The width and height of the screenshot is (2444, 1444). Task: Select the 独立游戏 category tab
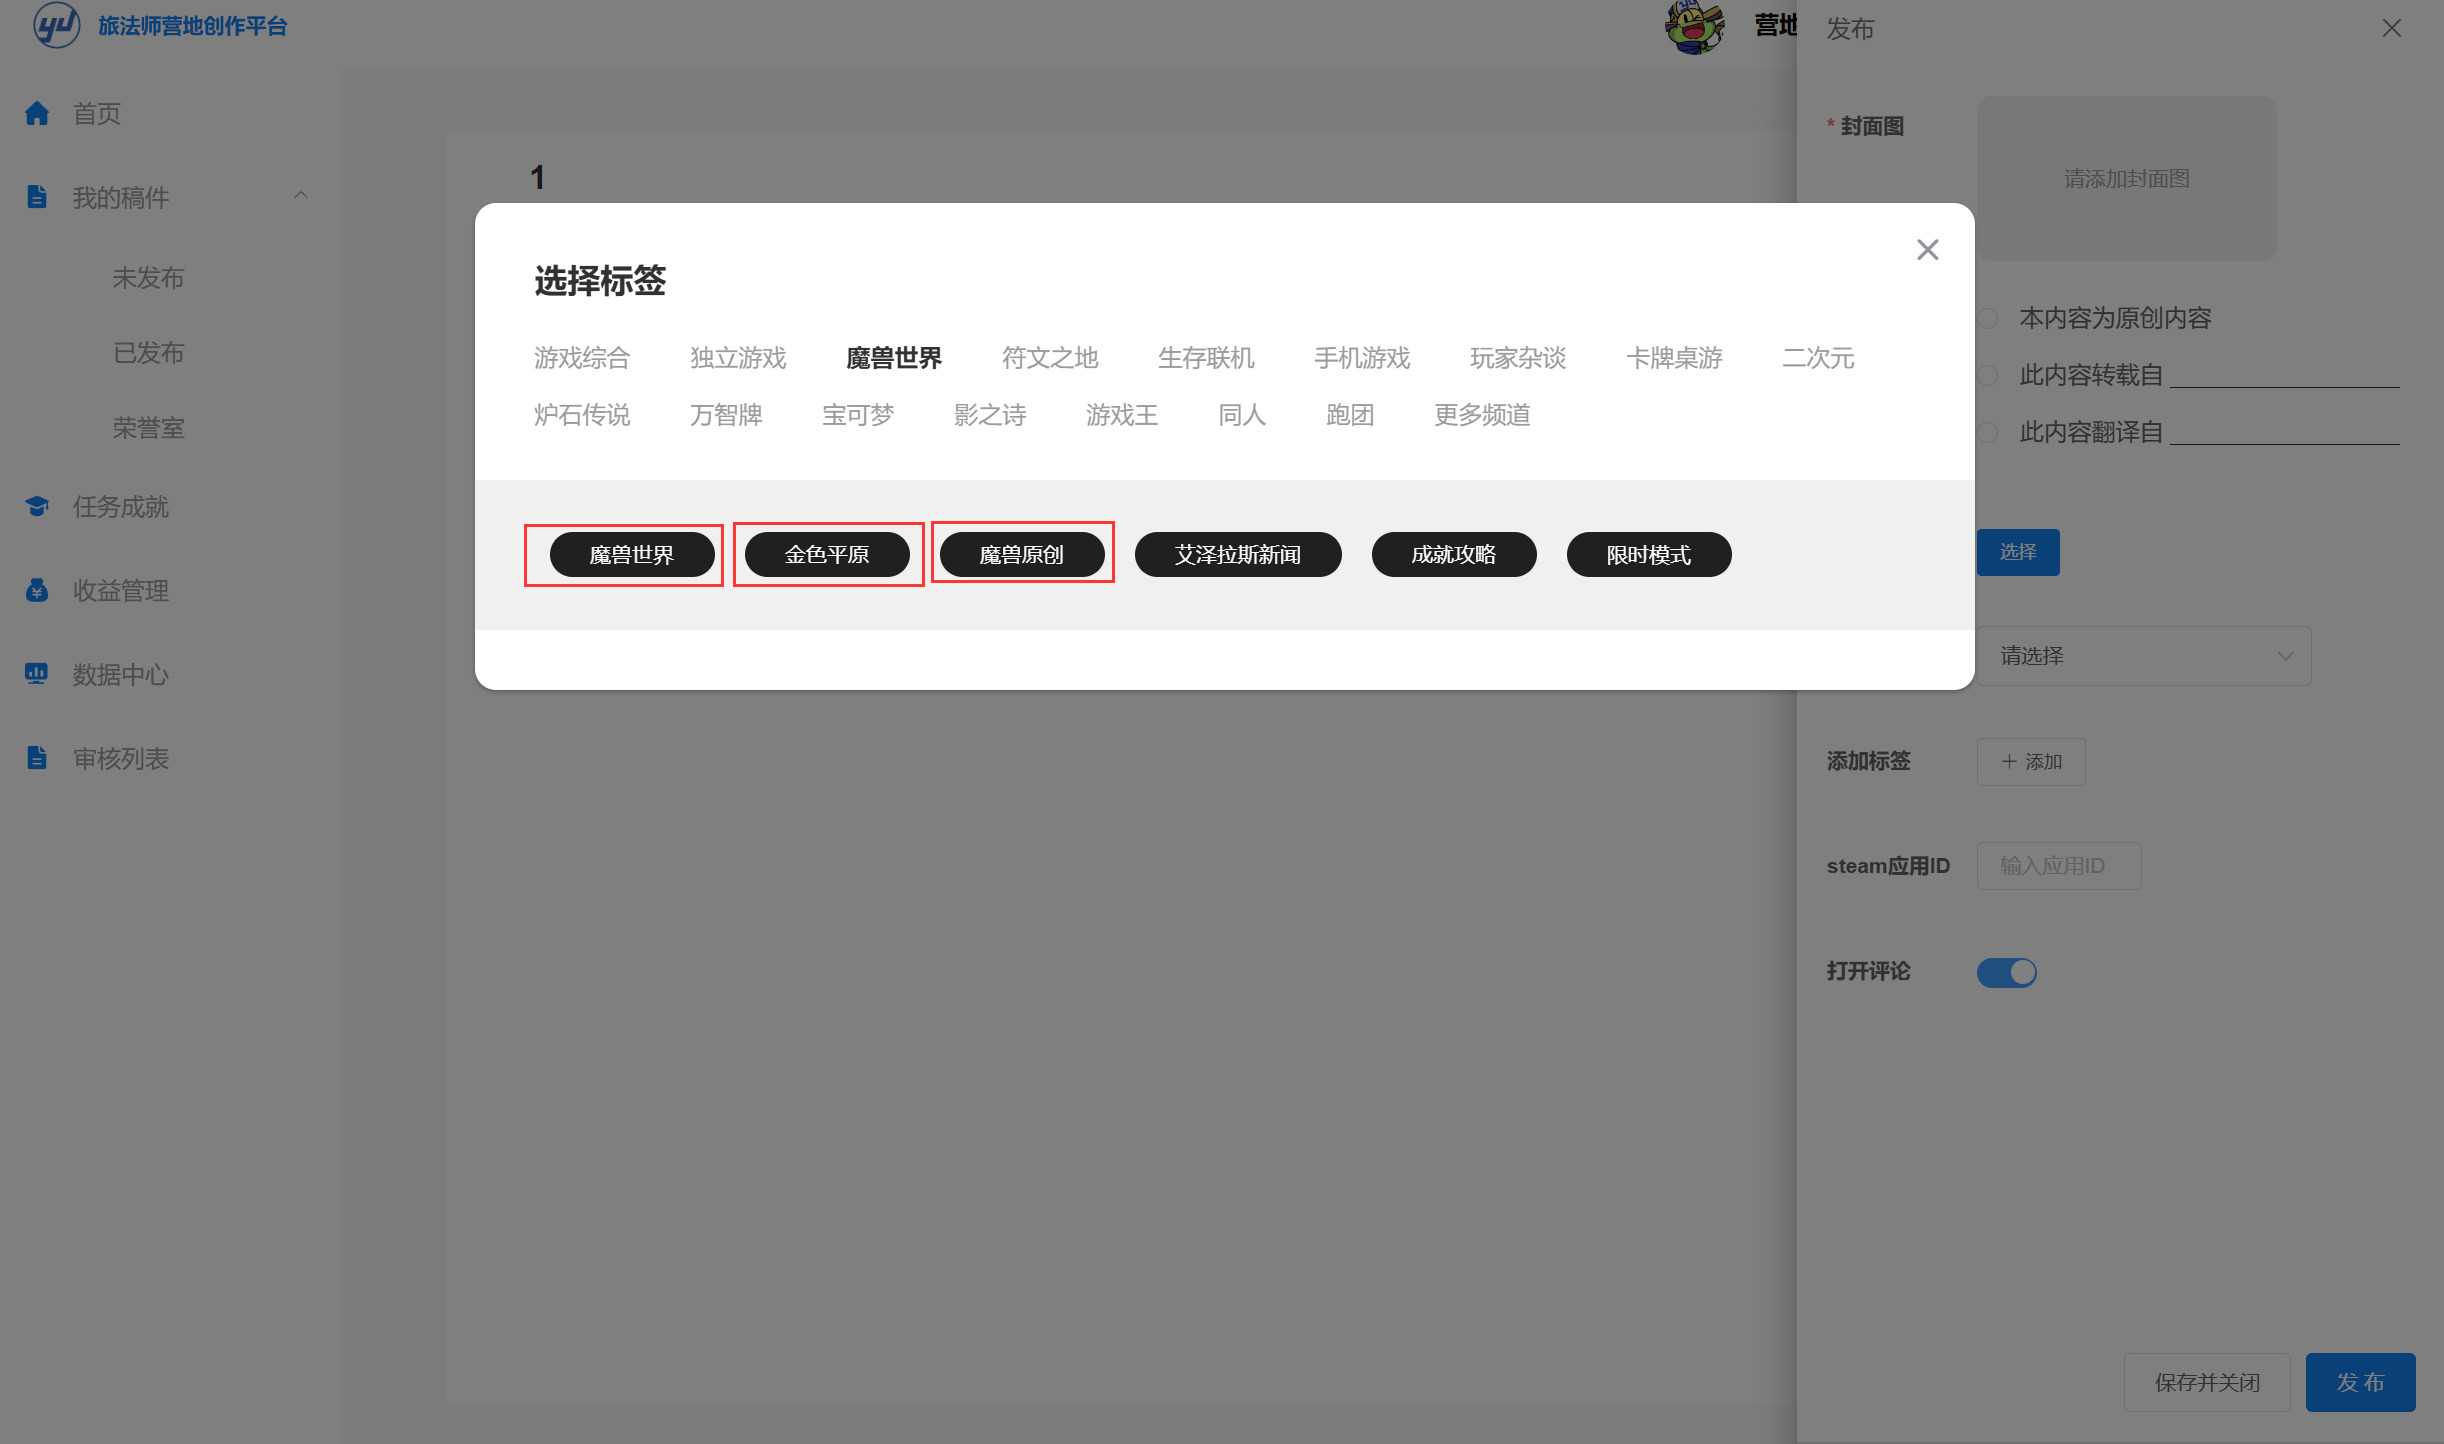pos(738,357)
